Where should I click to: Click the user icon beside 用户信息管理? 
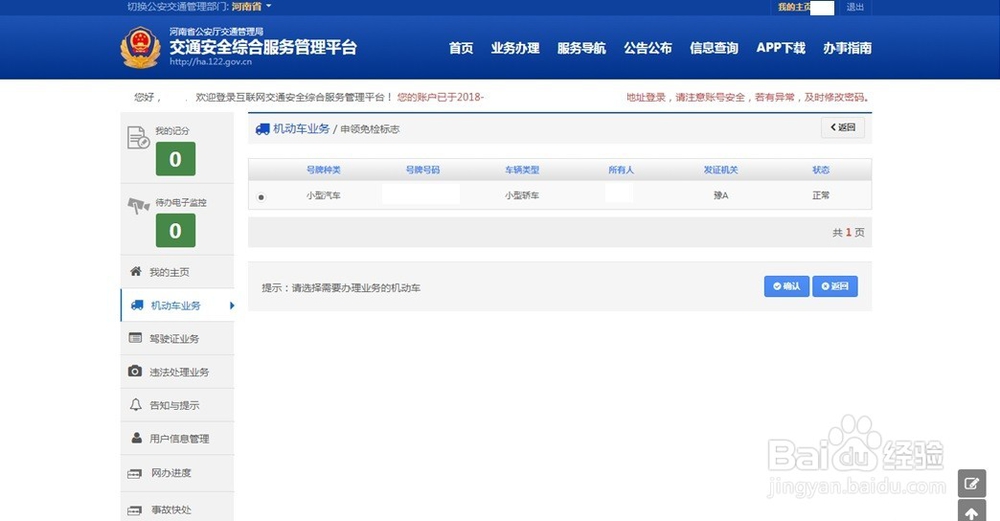point(136,437)
